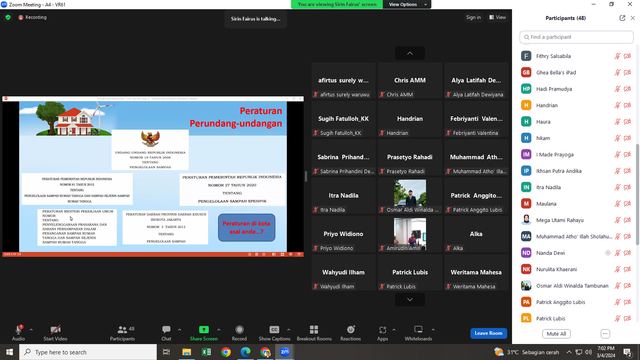Click the Find a participant search field
Screen dimensions: 640x360
coord(576,37)
